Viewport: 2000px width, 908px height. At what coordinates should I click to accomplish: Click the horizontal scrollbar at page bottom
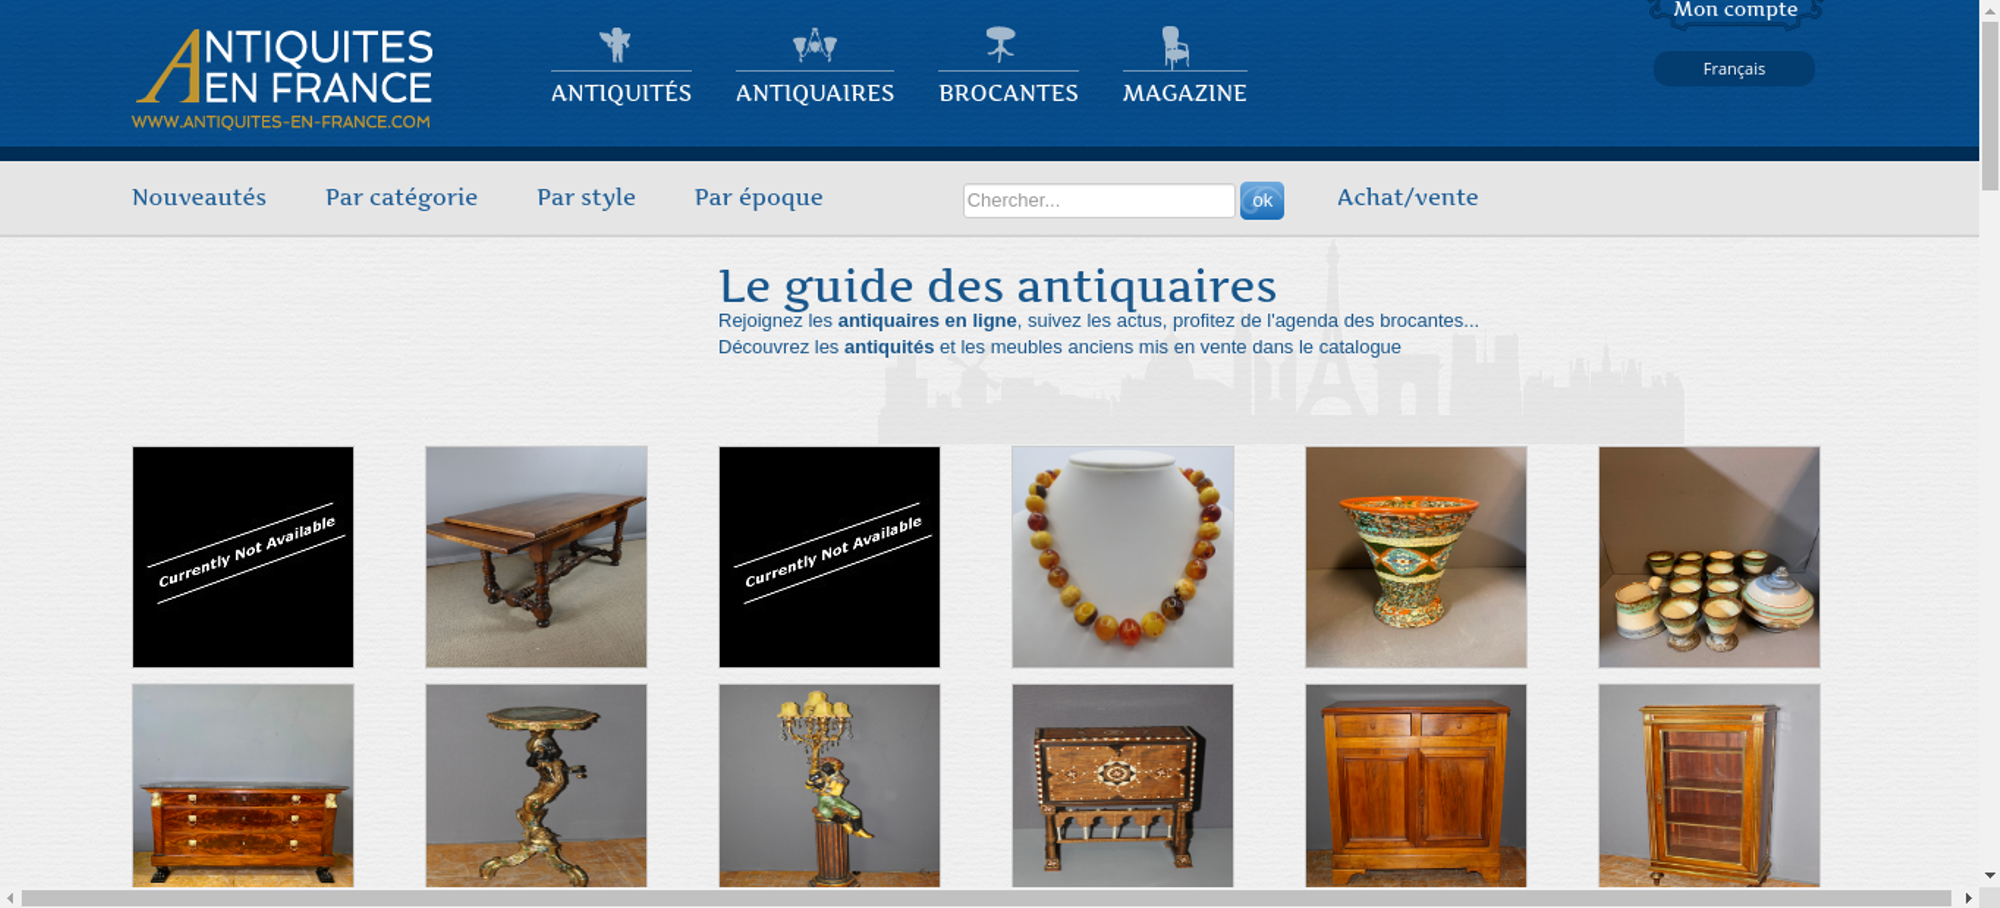click(985, 898)
